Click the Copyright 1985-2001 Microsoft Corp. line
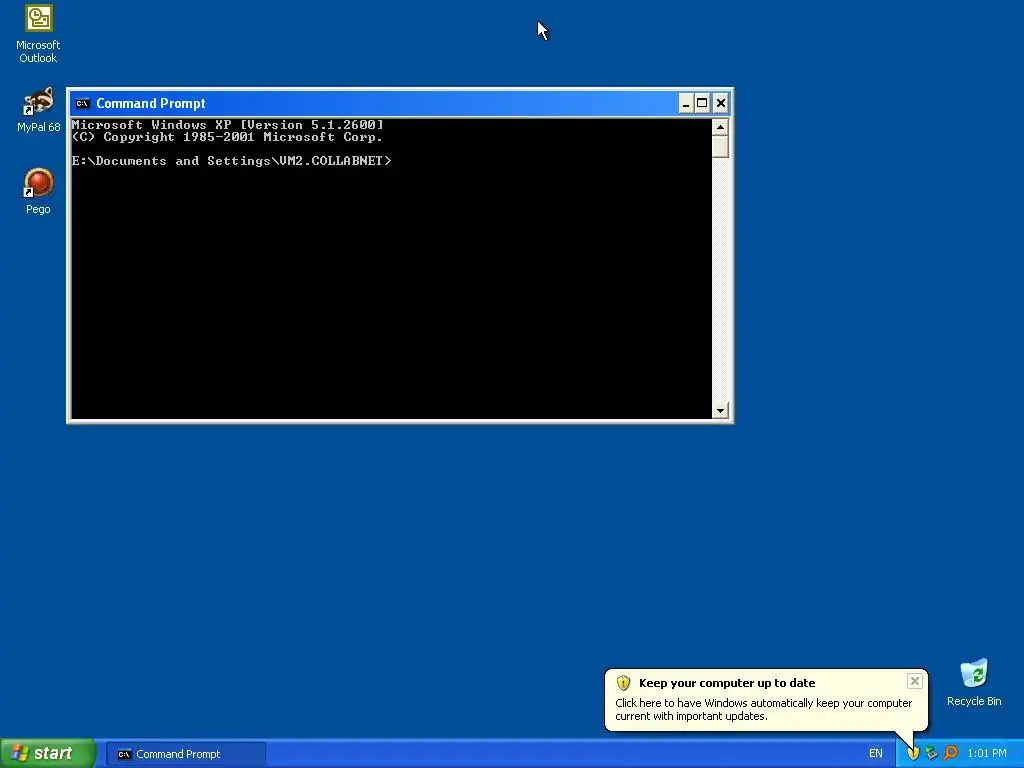This screenshot has height=768, width=1024. 227,137
